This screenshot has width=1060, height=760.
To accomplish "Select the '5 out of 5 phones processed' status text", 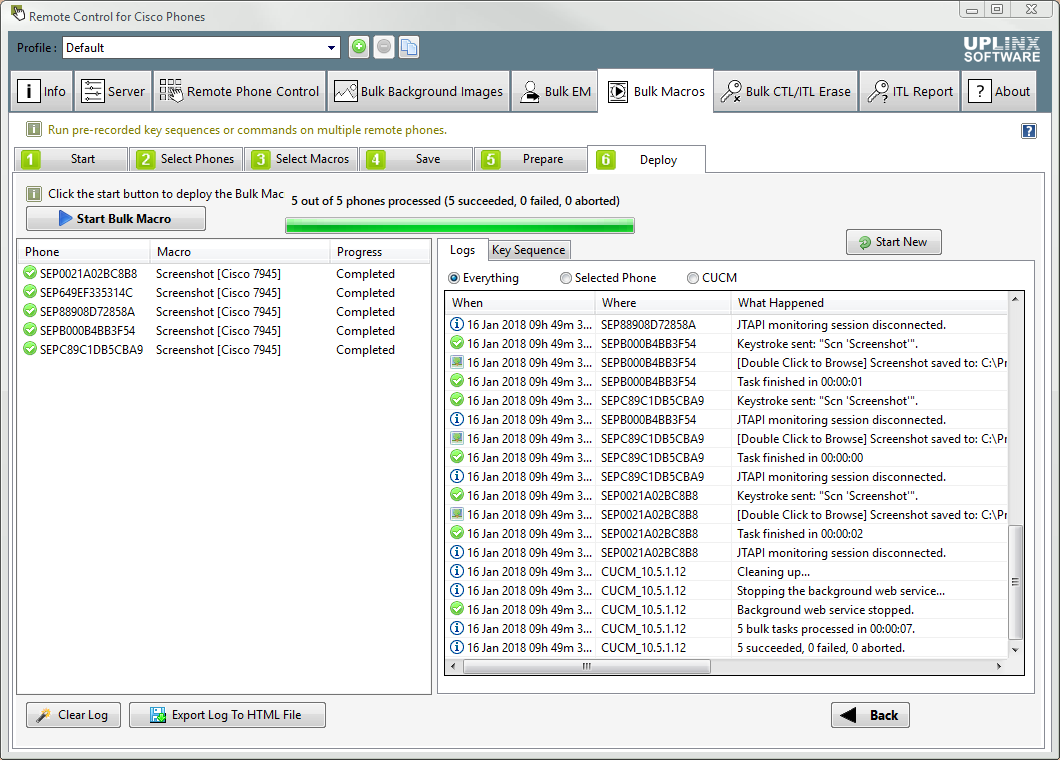I will [x=456, y=201].
